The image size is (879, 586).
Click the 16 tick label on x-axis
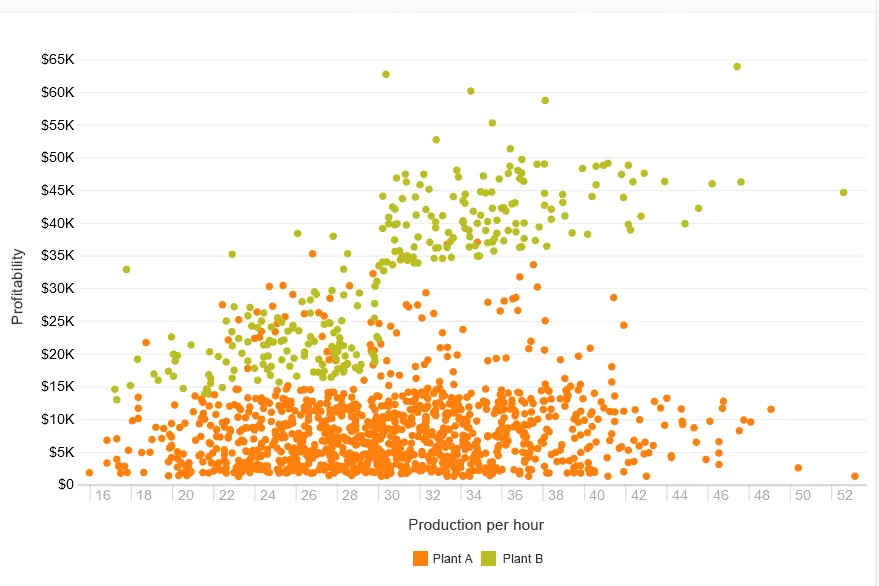point(103,496)
